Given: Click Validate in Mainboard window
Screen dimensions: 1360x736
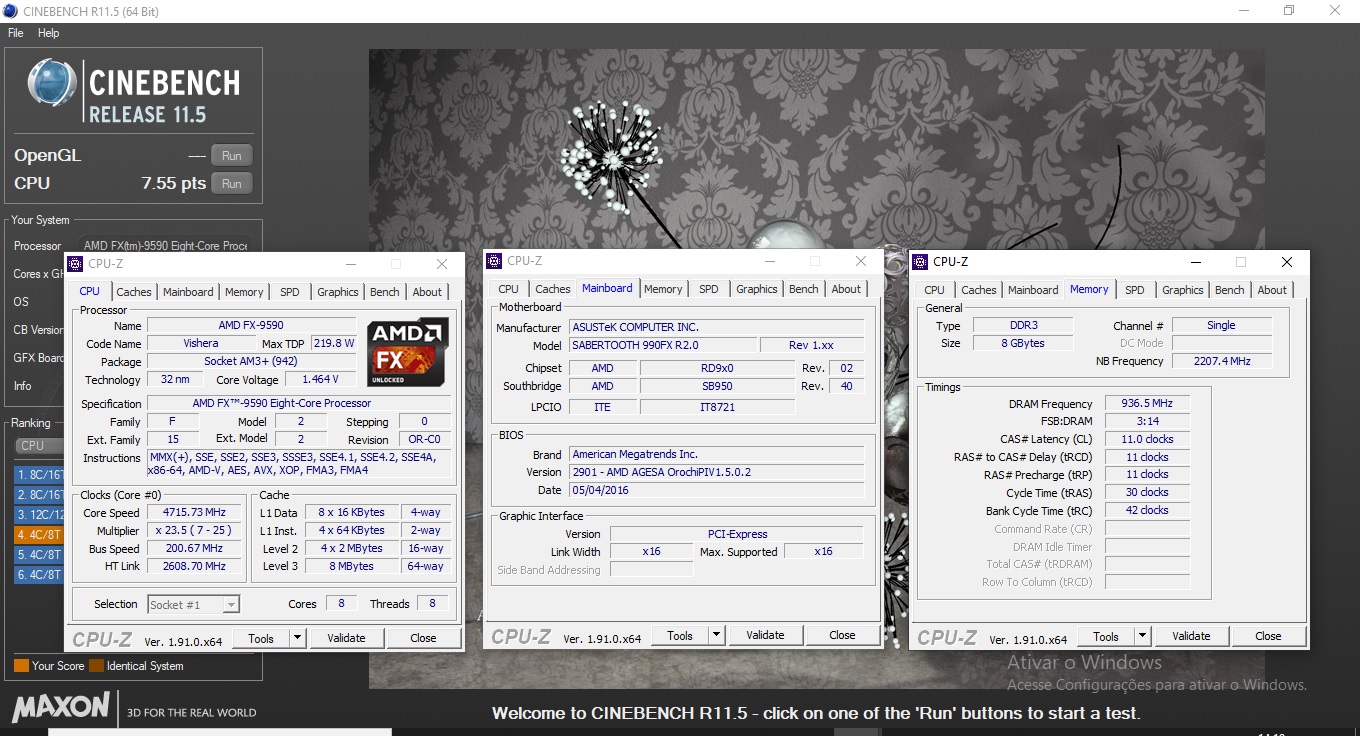Looking at the screenshot, I should [765, 635].
